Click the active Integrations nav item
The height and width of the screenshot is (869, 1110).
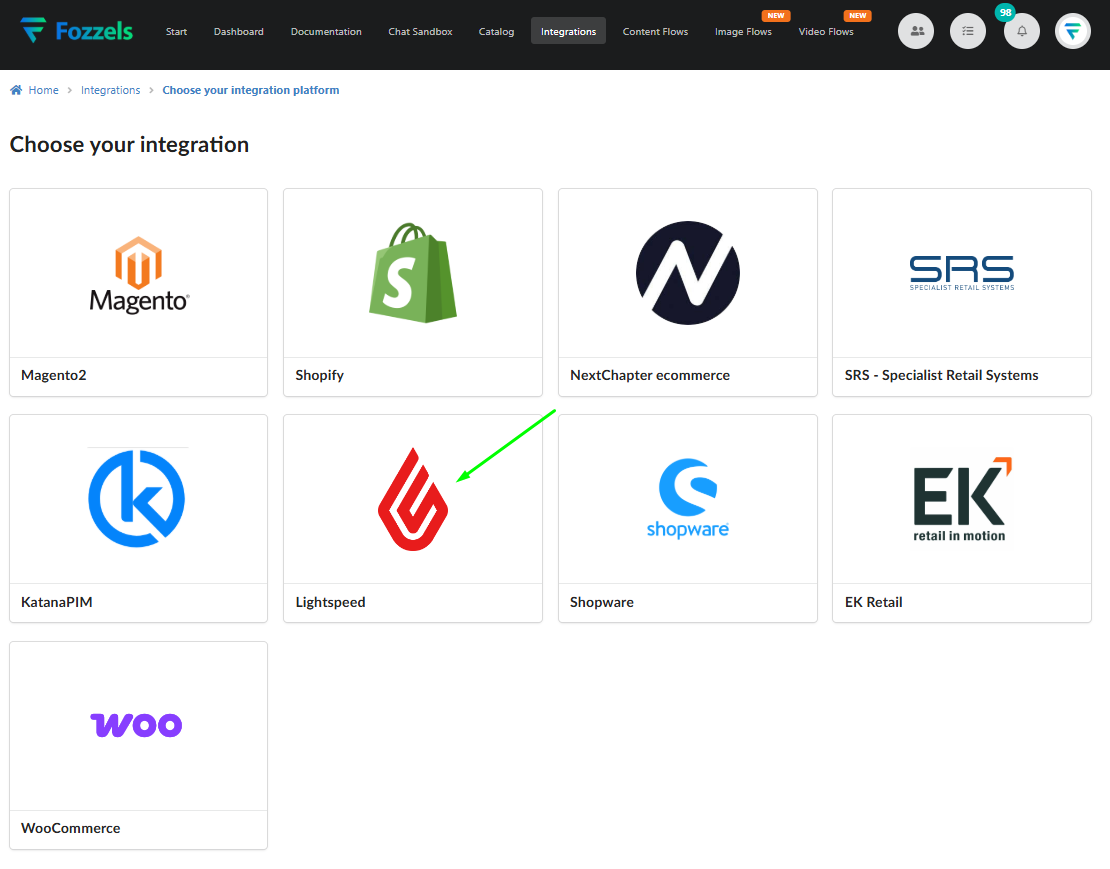click(568, 31)
